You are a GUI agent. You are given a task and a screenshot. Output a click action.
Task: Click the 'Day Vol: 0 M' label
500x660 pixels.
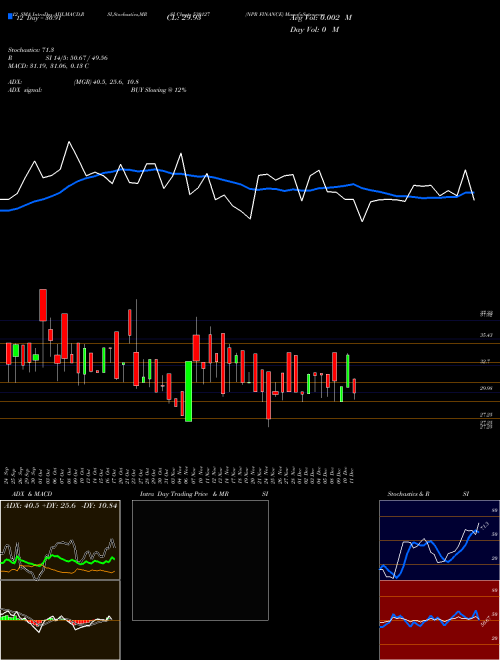(x=314, y=29)
